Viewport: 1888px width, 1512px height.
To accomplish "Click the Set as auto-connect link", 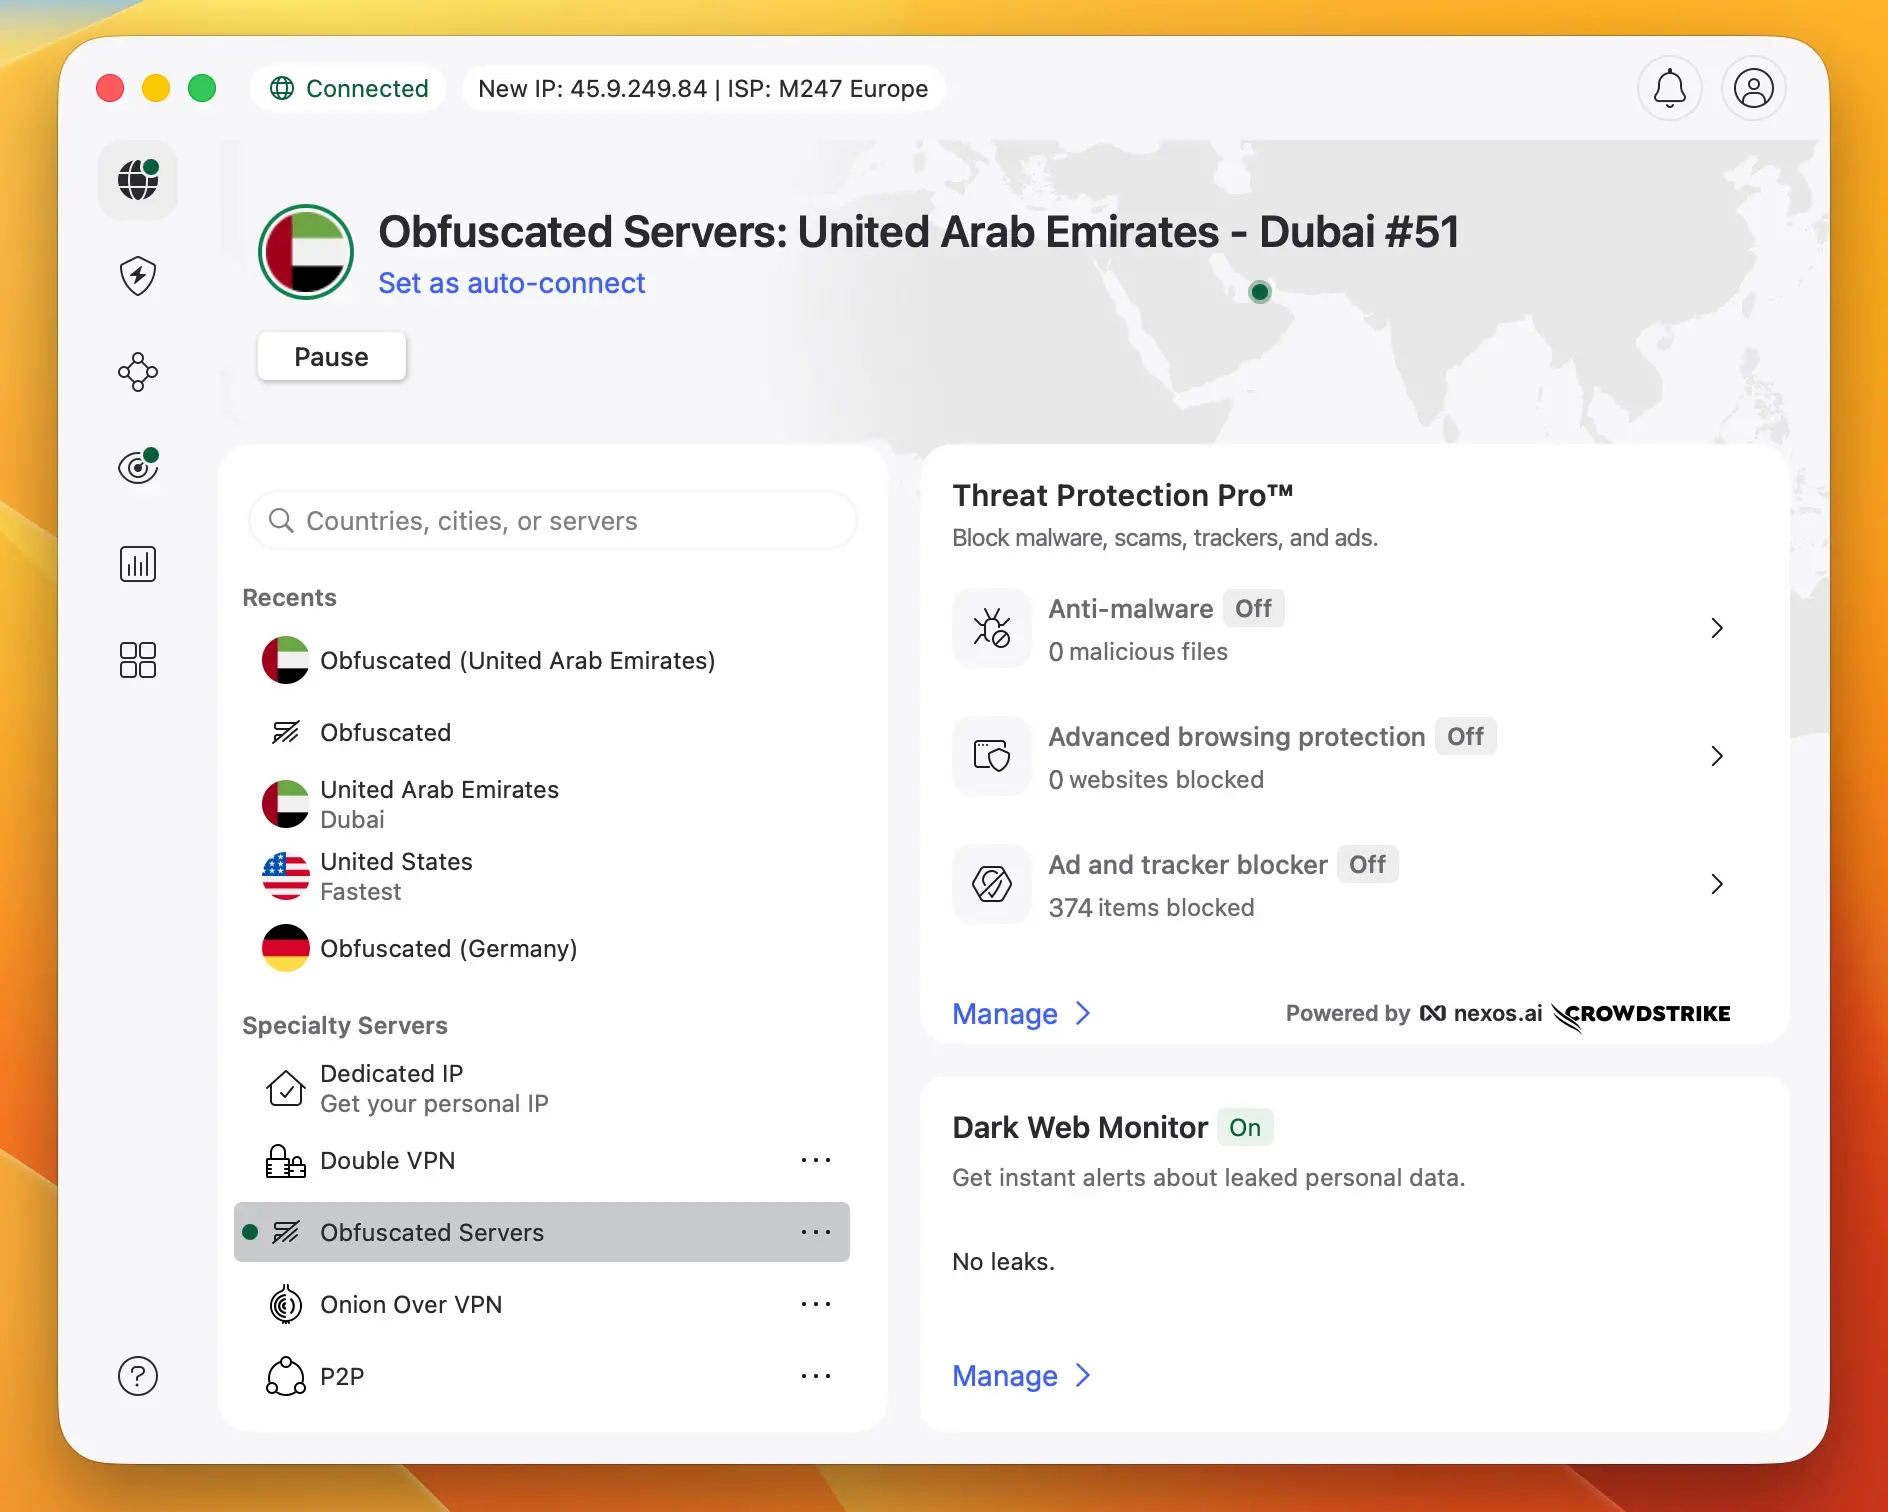I will 512,283.
